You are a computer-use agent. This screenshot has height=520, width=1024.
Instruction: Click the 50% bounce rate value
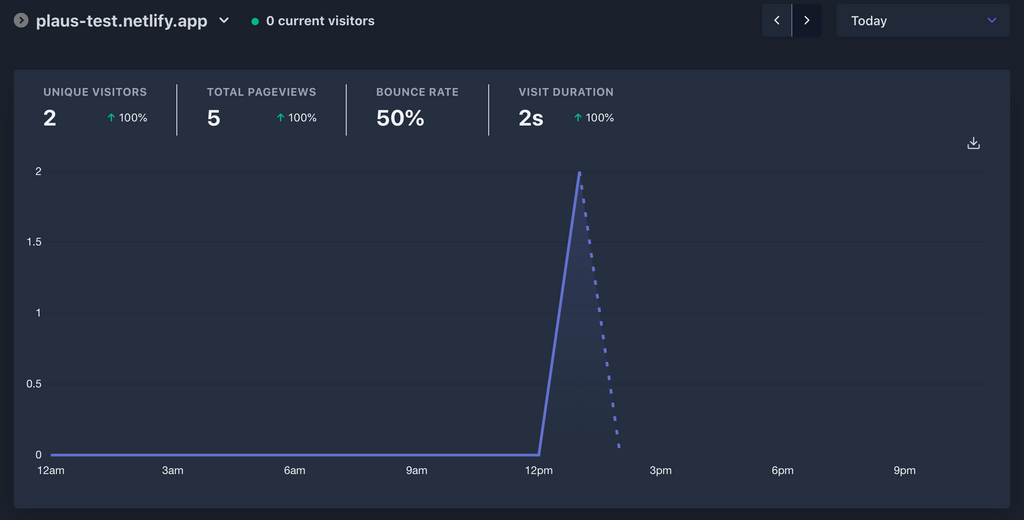tap(400, 118)
